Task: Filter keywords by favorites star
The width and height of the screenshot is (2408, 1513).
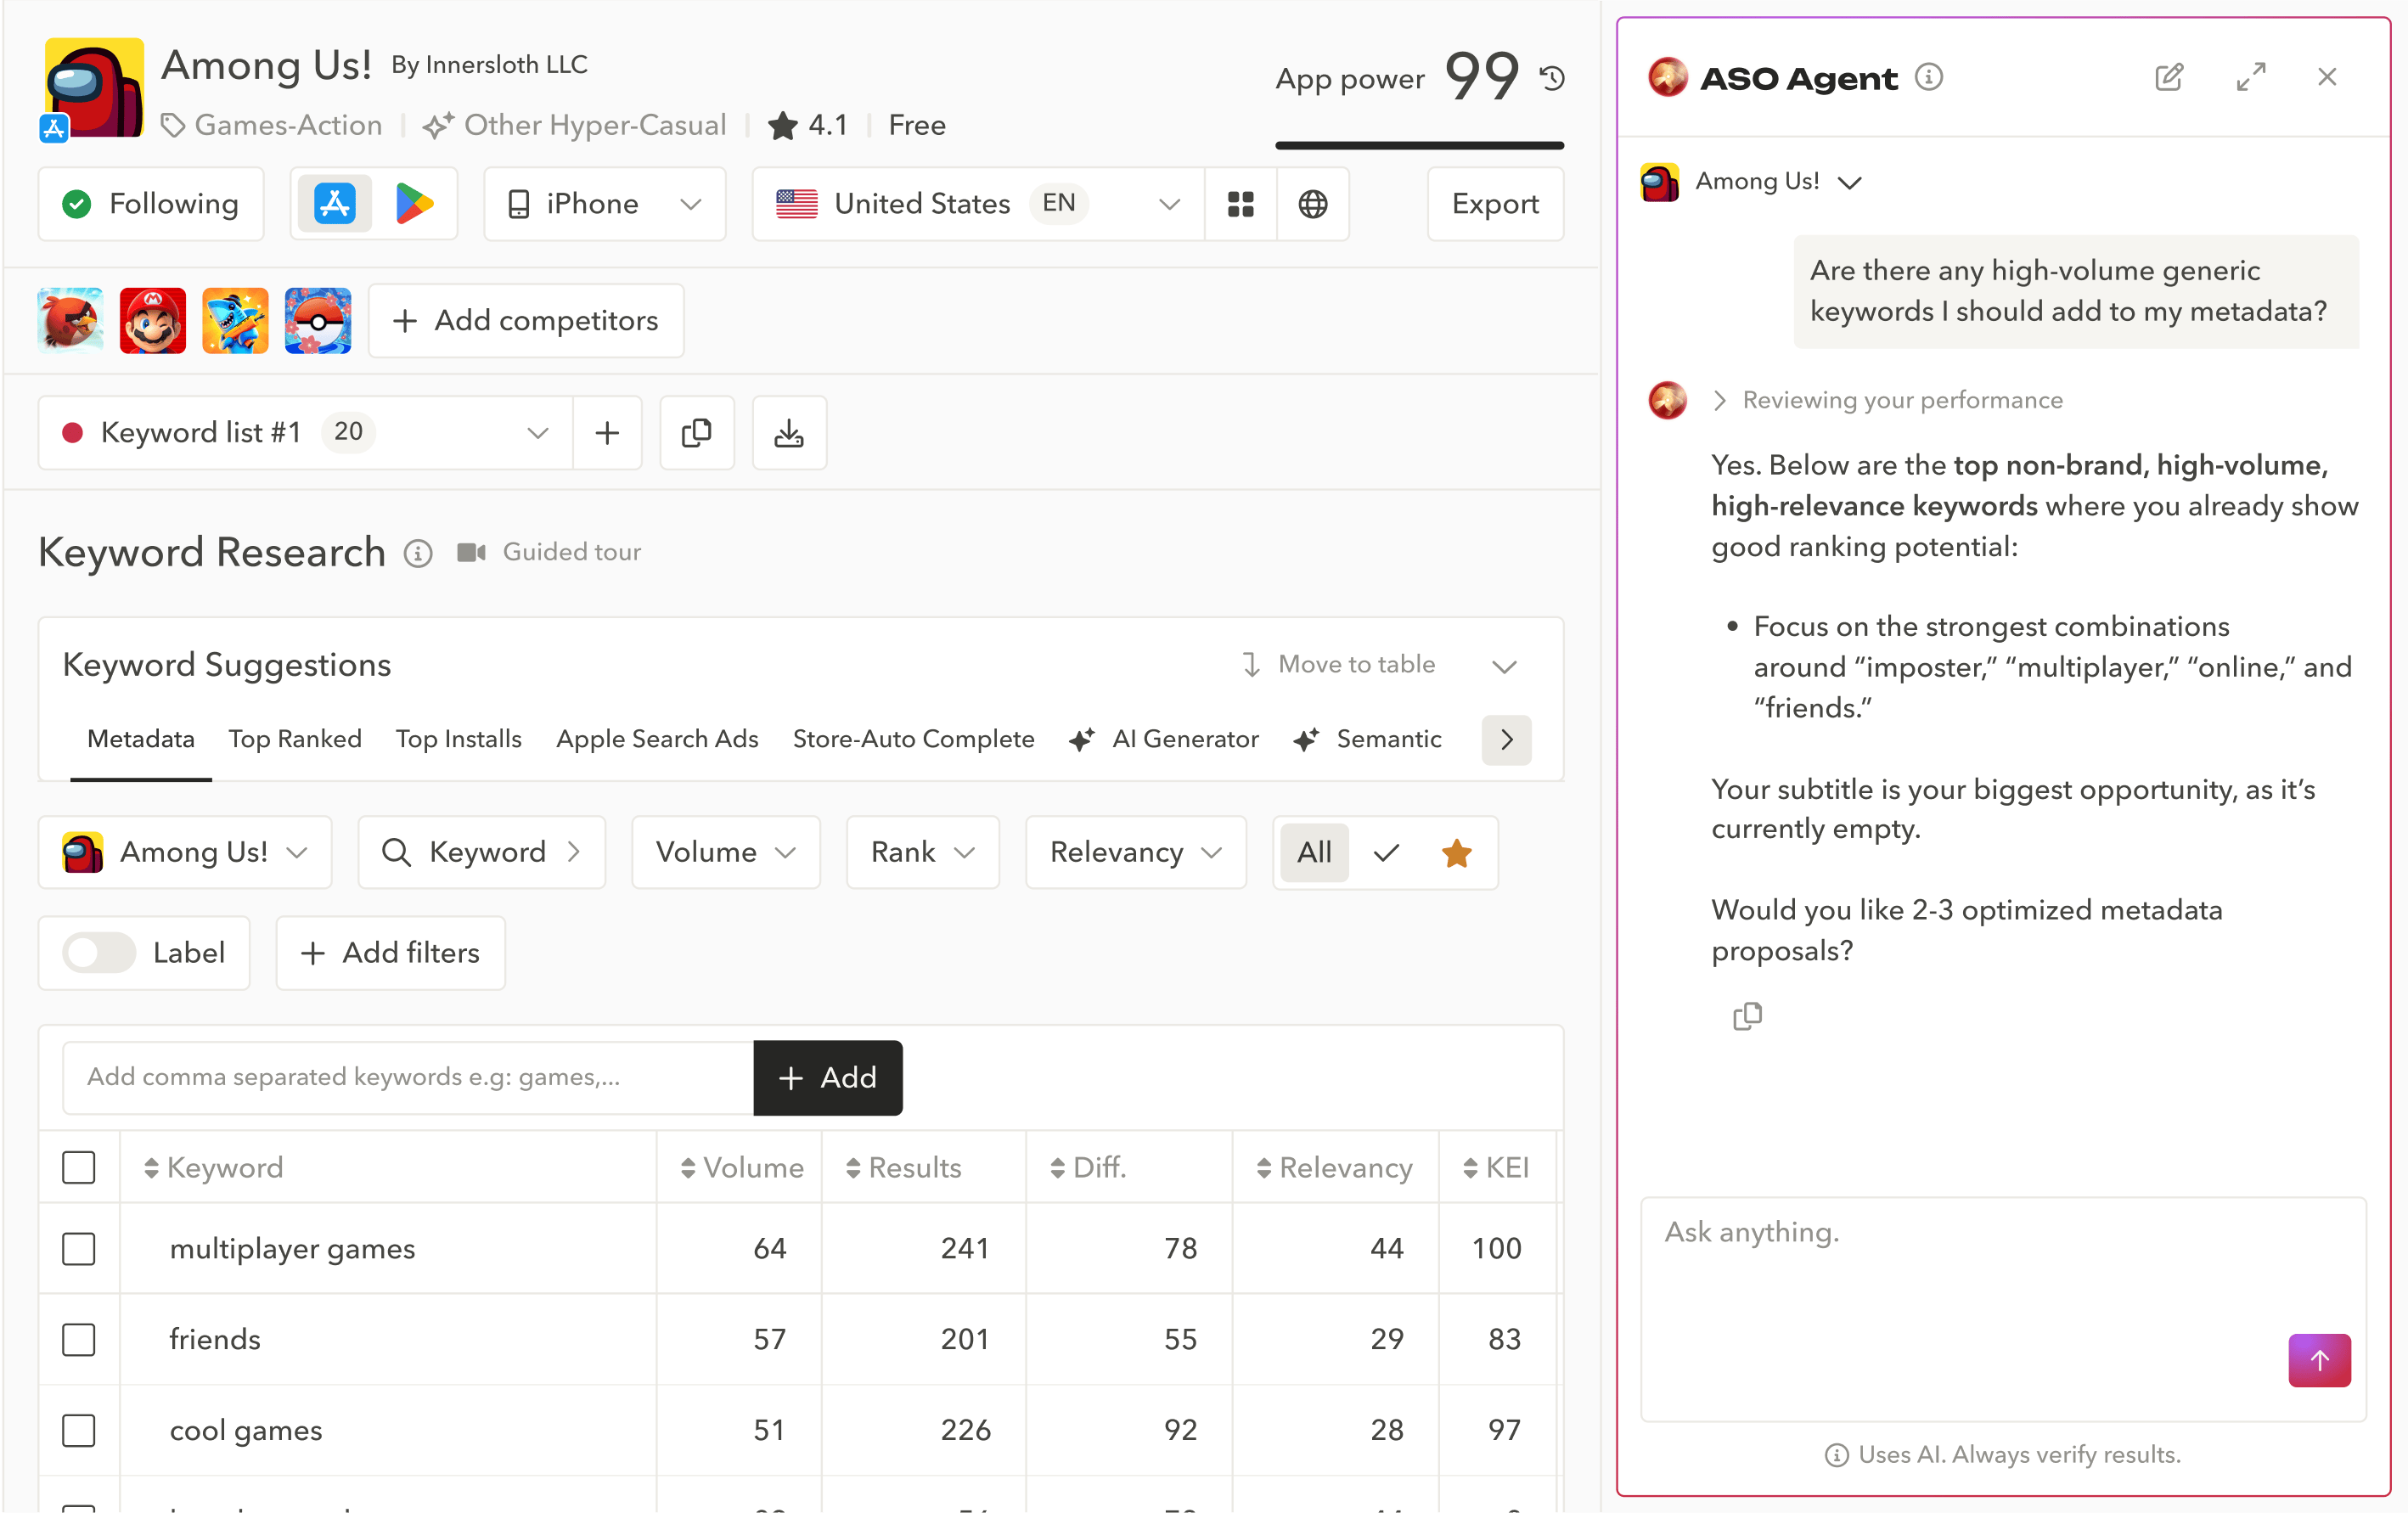Action: 1457,852
